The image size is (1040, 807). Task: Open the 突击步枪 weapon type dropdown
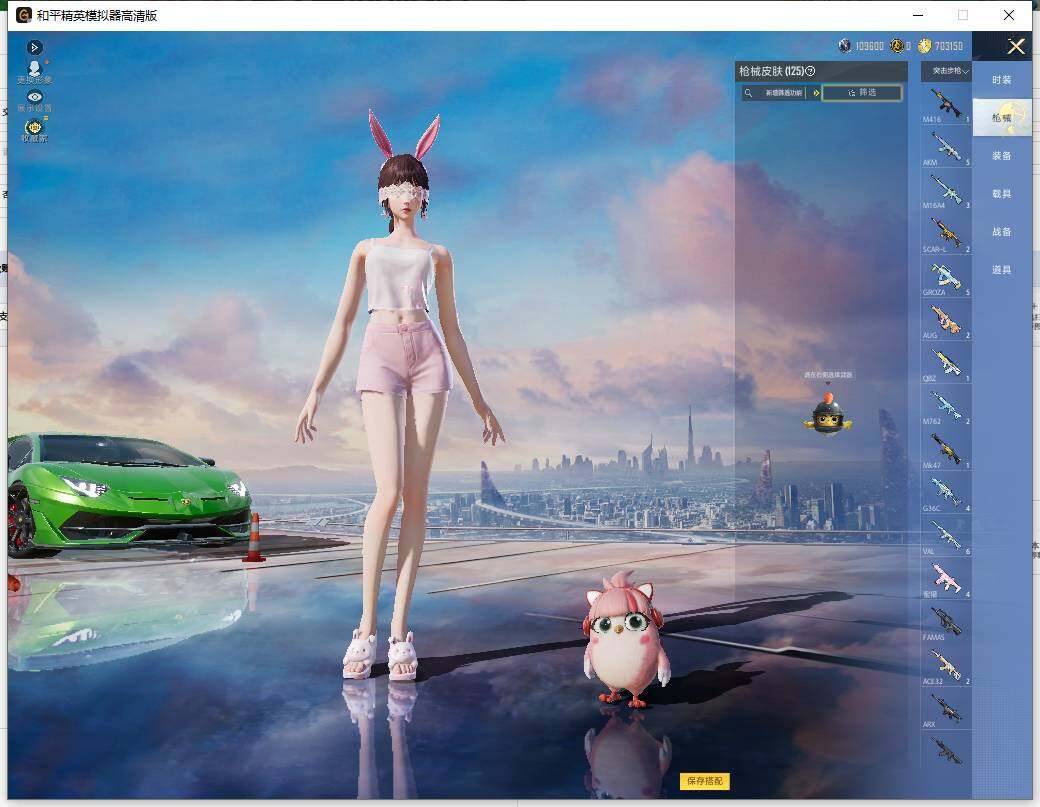tap(946, 72)
